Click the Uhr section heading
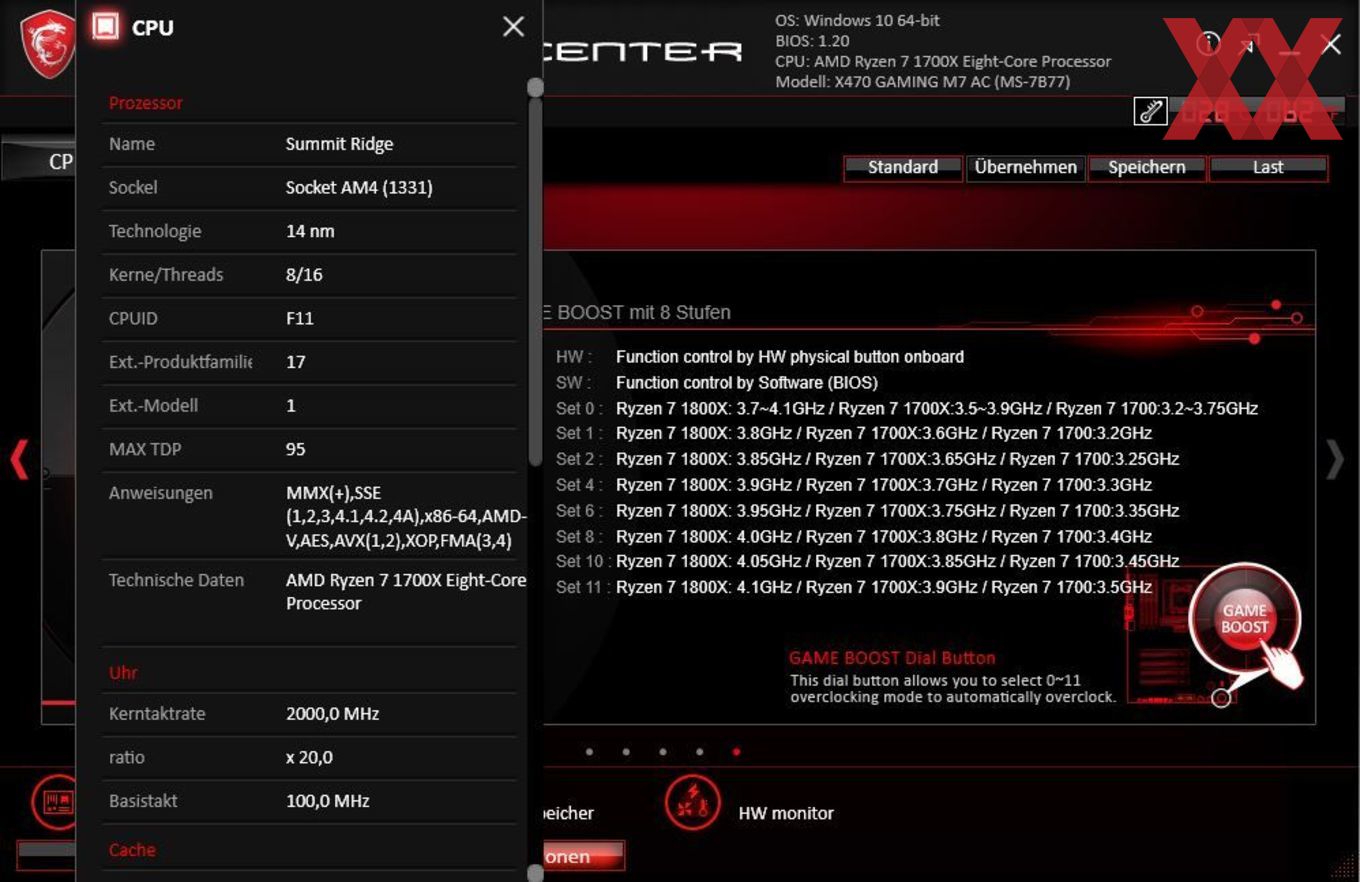This screenshot has height=882, width=1360. click(123, 673)
